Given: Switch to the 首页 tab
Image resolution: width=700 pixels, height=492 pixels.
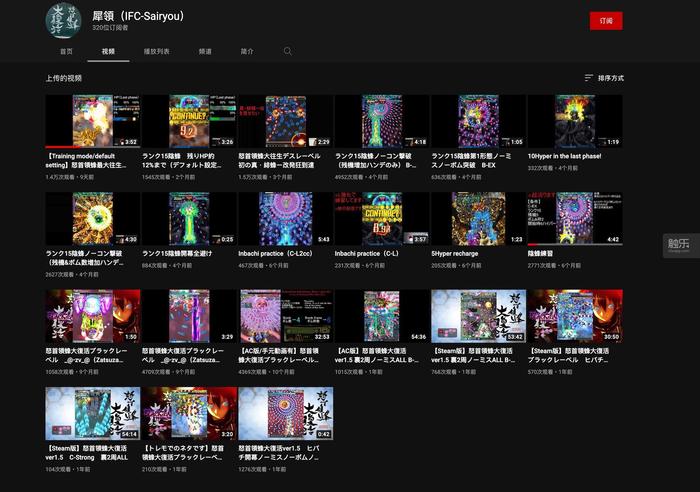Looking at the screenshot, I should pyautogui.click(x=67, y=51).
